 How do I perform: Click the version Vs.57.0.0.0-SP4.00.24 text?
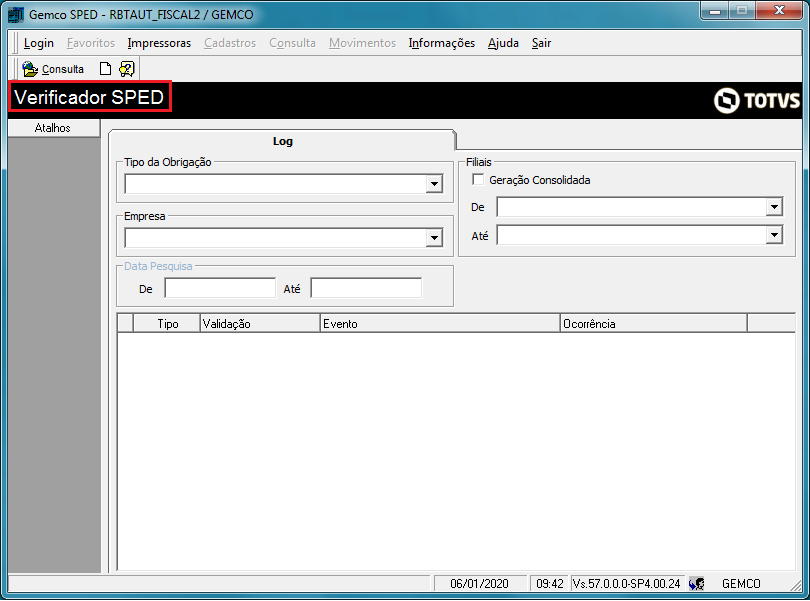coord(627,584)
